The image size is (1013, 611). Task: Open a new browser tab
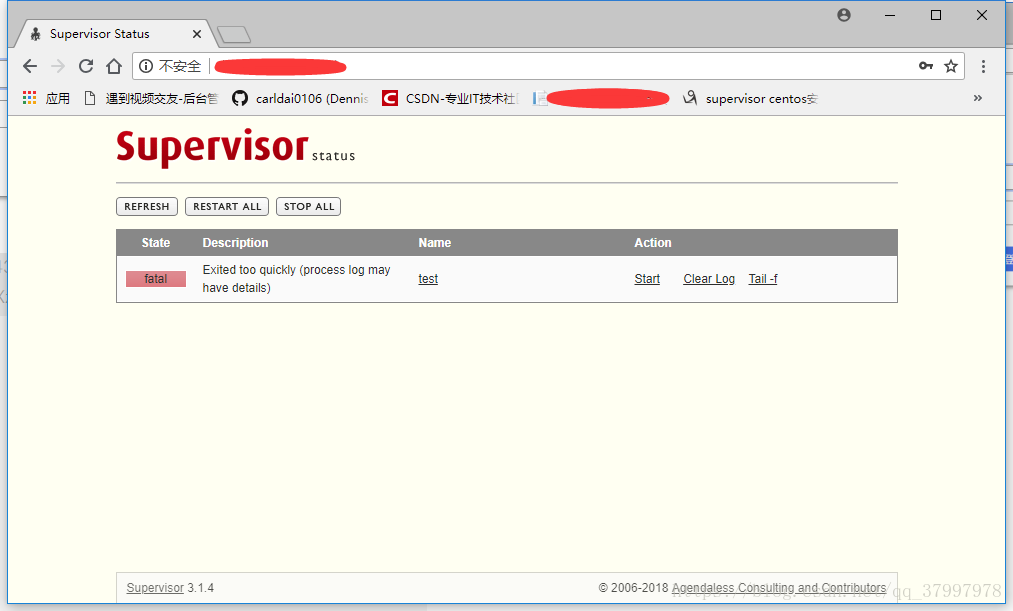click(x=234, y=35)
